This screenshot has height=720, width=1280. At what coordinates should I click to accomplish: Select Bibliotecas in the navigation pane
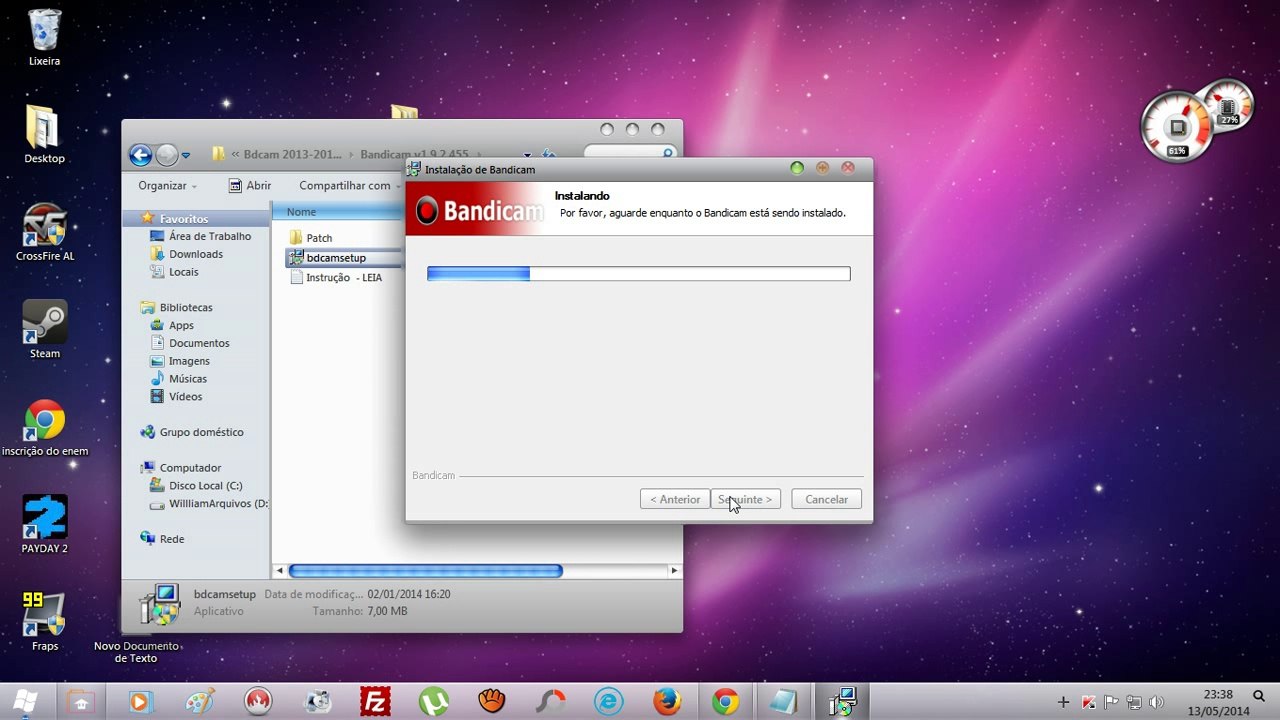[x=186, y=307]
